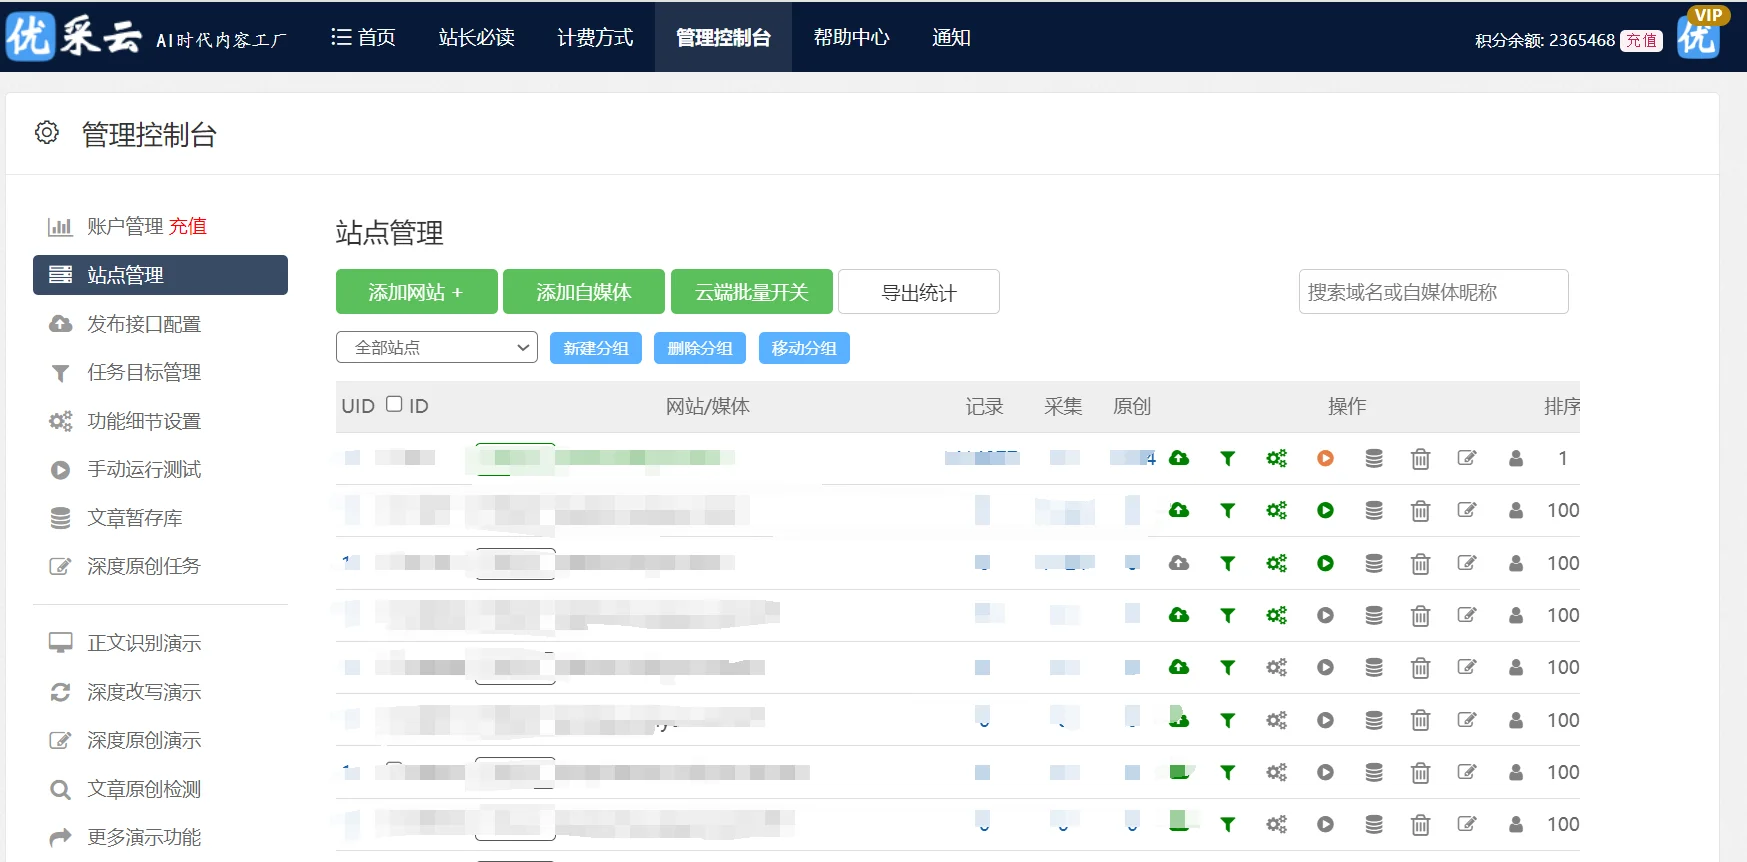The image size is (1747, 862).
Task: Focus the 搜索域名或自媒体昵称 search field
Action: tap(1433, 292)
